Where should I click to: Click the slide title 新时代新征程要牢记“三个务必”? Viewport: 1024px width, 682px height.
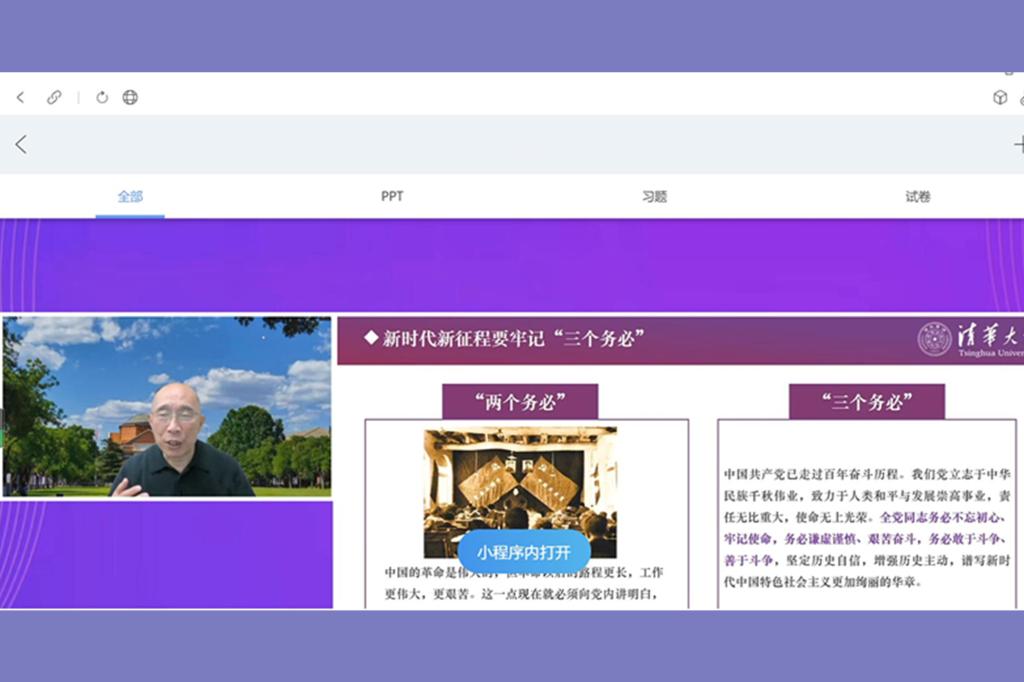point(512,339)
